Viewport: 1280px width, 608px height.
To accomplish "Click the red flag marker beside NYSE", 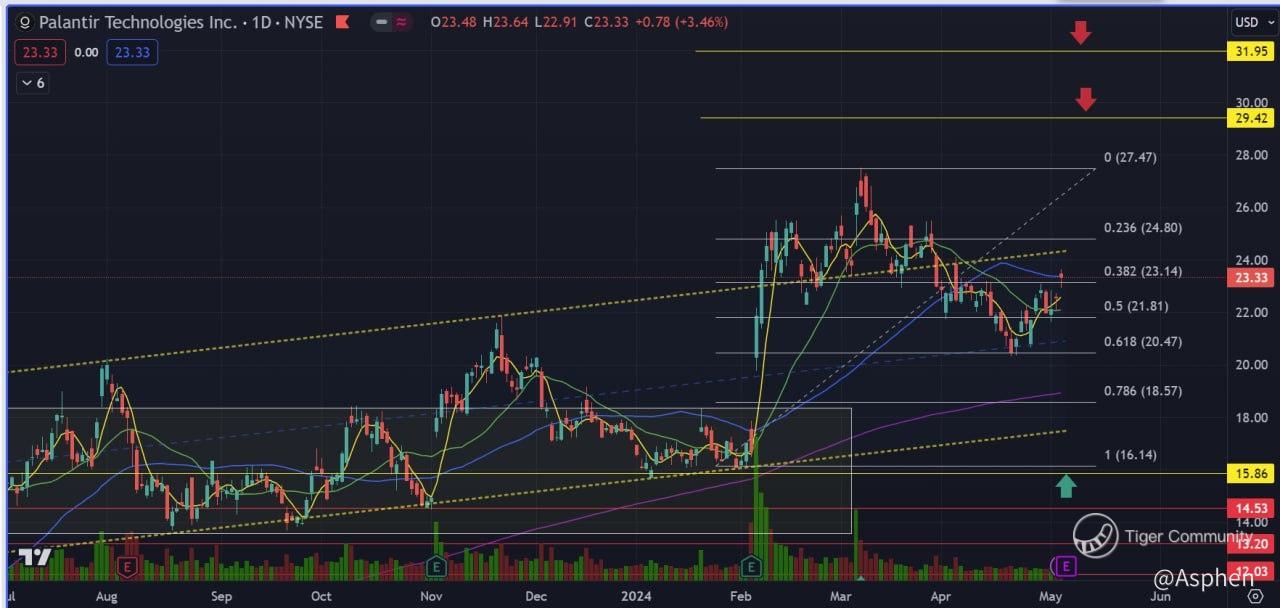I will [343, 21].
